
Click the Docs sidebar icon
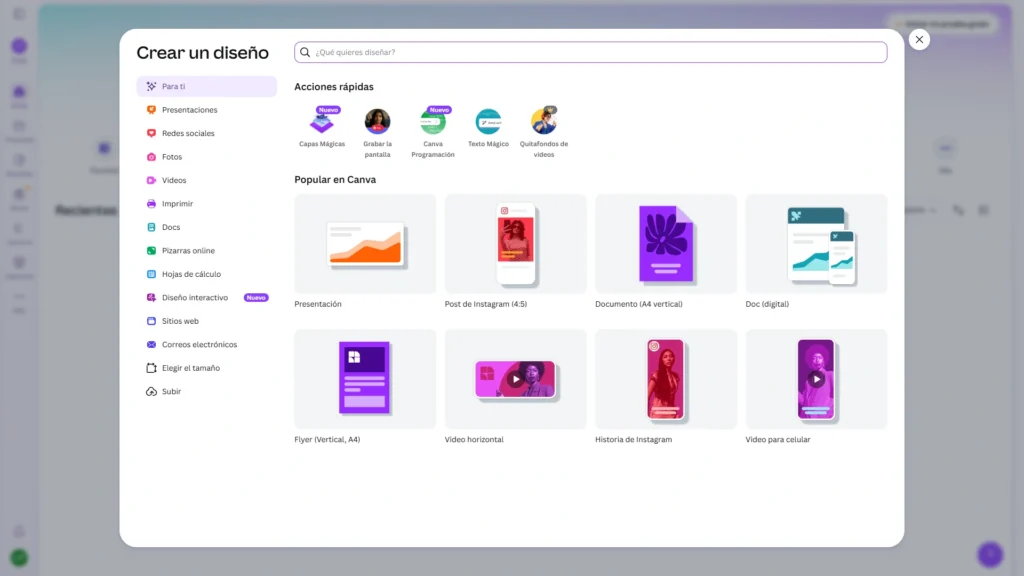[x=152, y=227]
